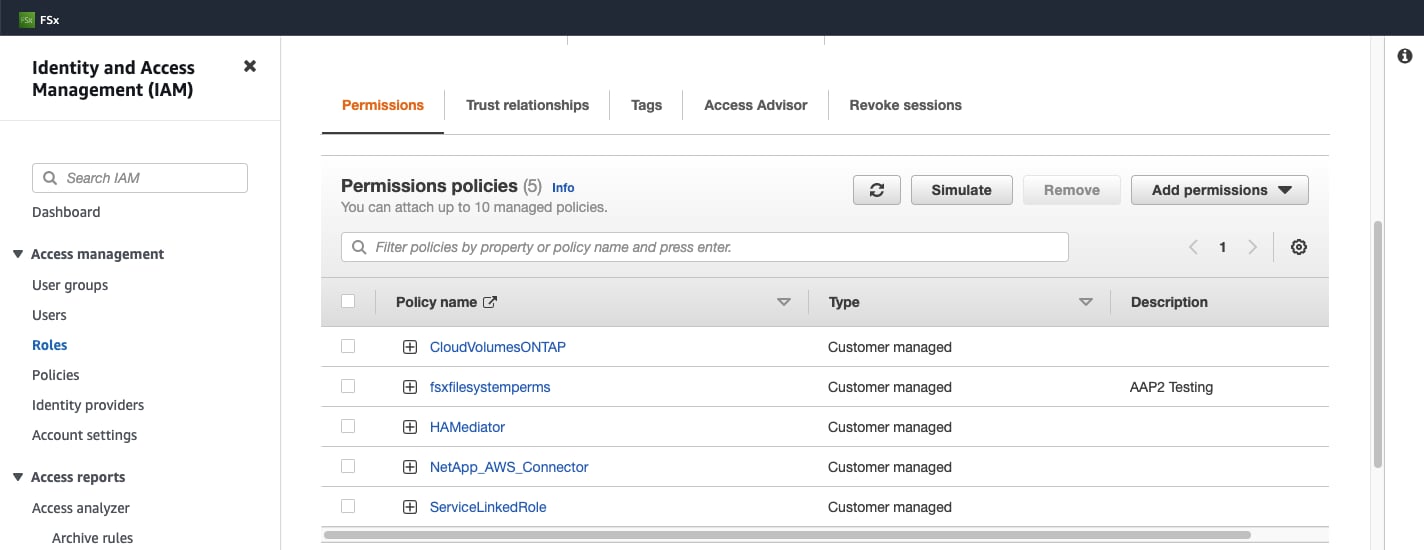Collapse the Access management section
Image resolution: width=1424 pixels, height=550 pixels.
(18, 254)
